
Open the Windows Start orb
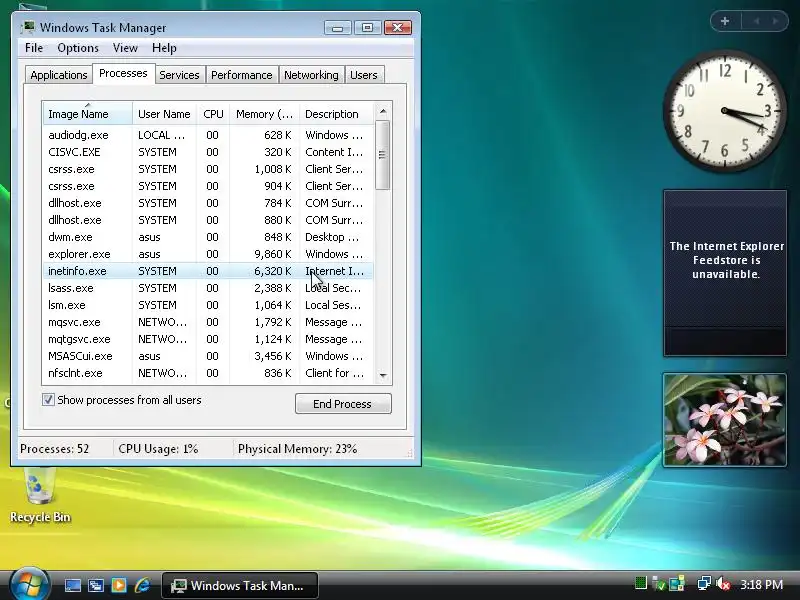coord(29,584)
